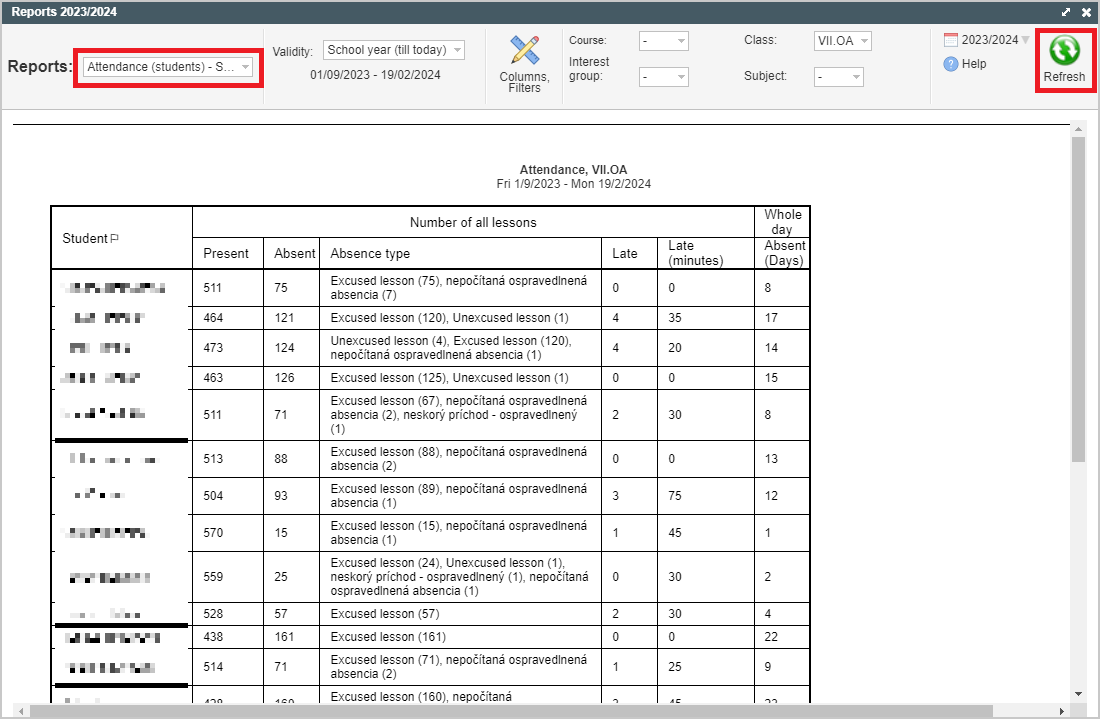Image resolution: width=1100 pixels, height=719 pixels.
Task: Click the absence cell starting Excused lesson (88)
Action: (x=459, y=459)
